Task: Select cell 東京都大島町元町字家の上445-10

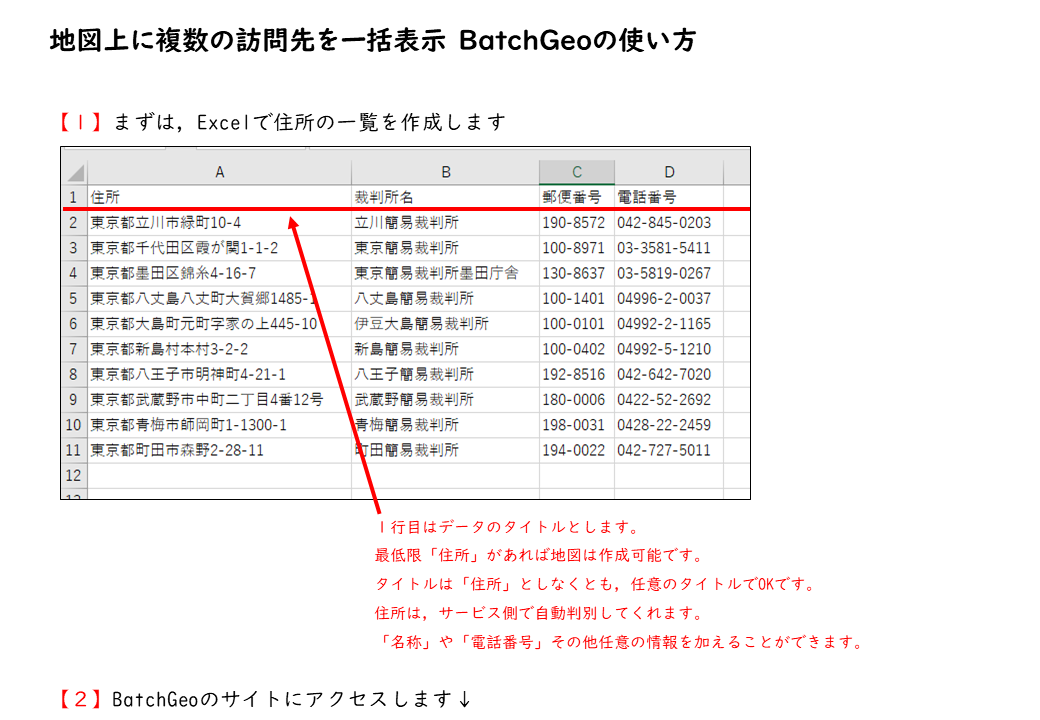Action: [220, 324]
